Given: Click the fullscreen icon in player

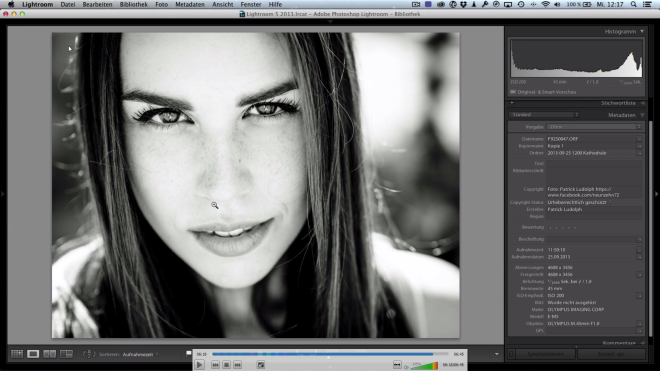Looking at the screenshot, I should coord(261,365).
